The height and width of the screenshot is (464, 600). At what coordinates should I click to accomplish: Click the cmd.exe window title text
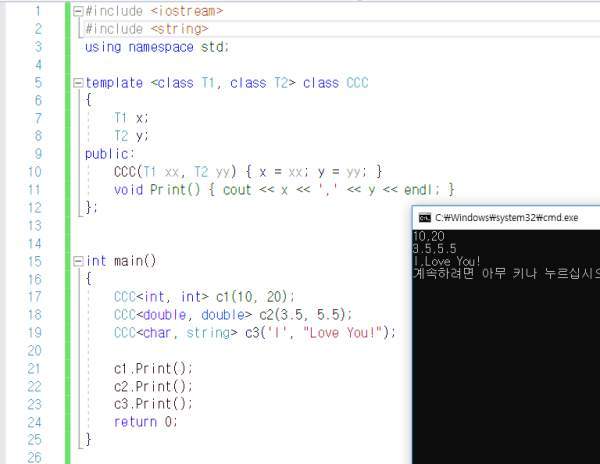click(507, 218)
